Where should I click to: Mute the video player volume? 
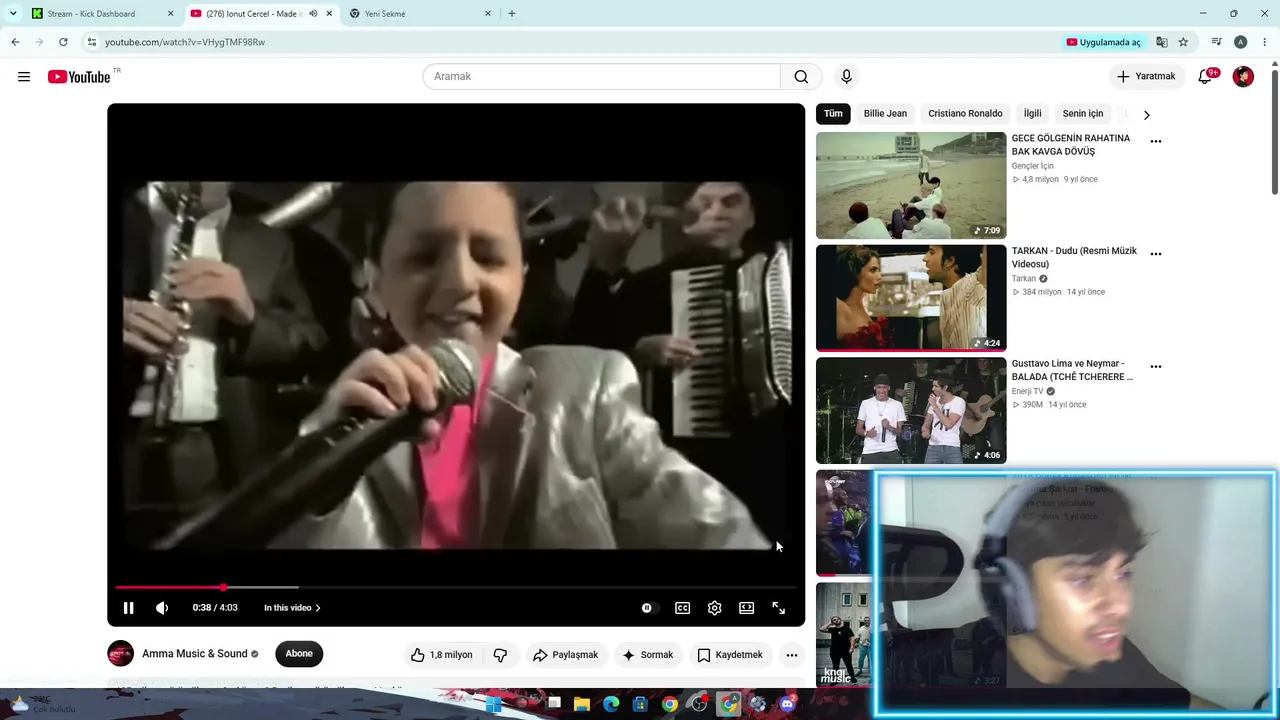[x=162, y=608]
